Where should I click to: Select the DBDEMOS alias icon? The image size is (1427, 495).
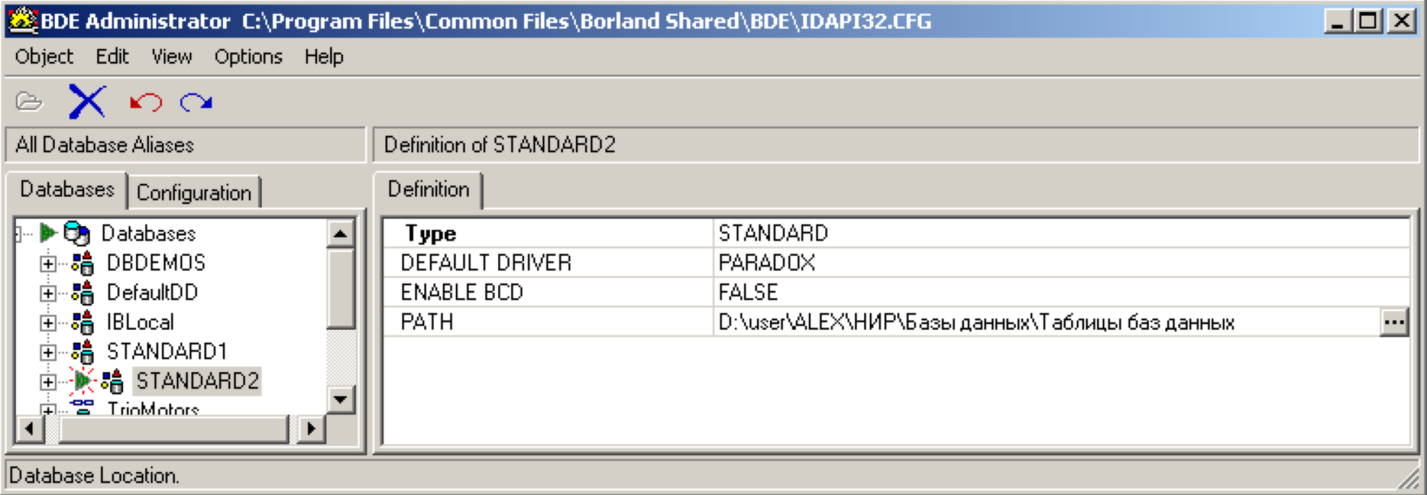(x=83, y=263)
